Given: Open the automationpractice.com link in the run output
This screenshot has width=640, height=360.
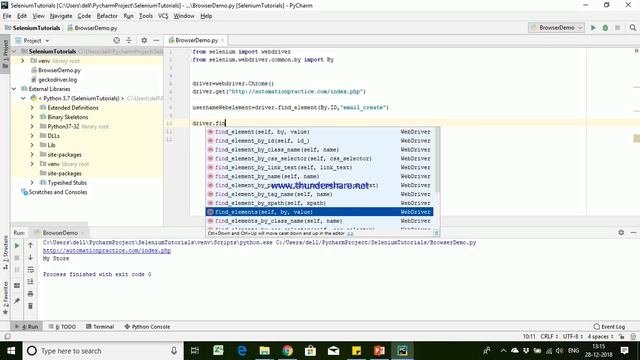Looking at the screenshot, I should (x=107, y=251).
